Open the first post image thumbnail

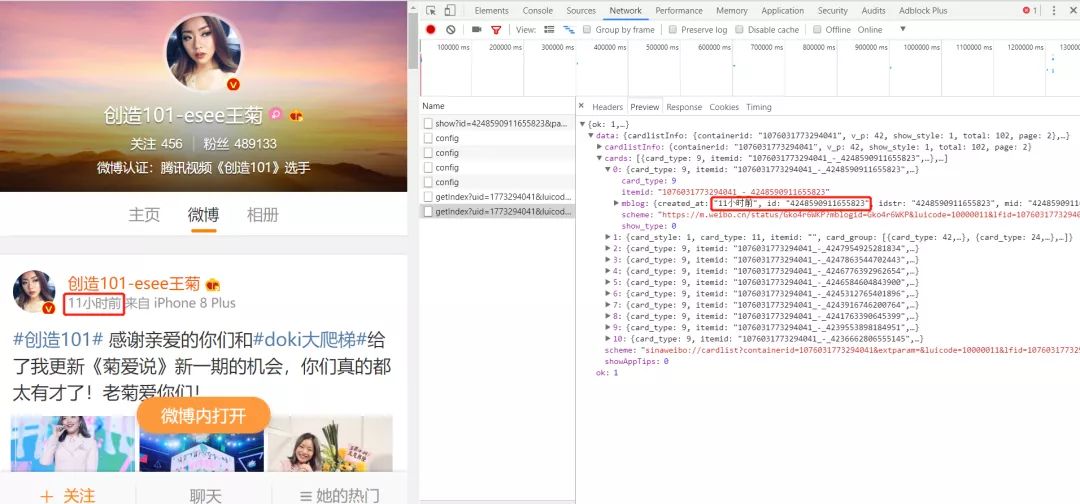click(73, 443)
